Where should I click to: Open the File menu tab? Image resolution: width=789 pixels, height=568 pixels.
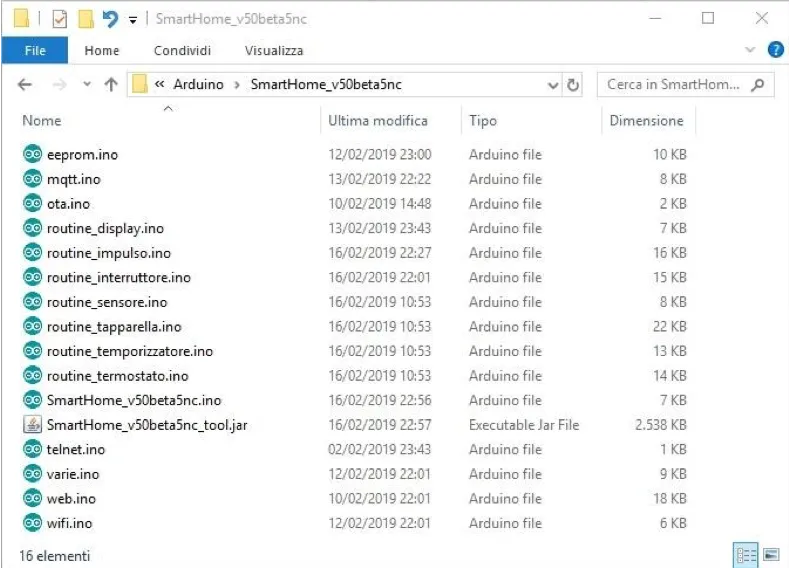pyautogui.click(x=35, y=50)
